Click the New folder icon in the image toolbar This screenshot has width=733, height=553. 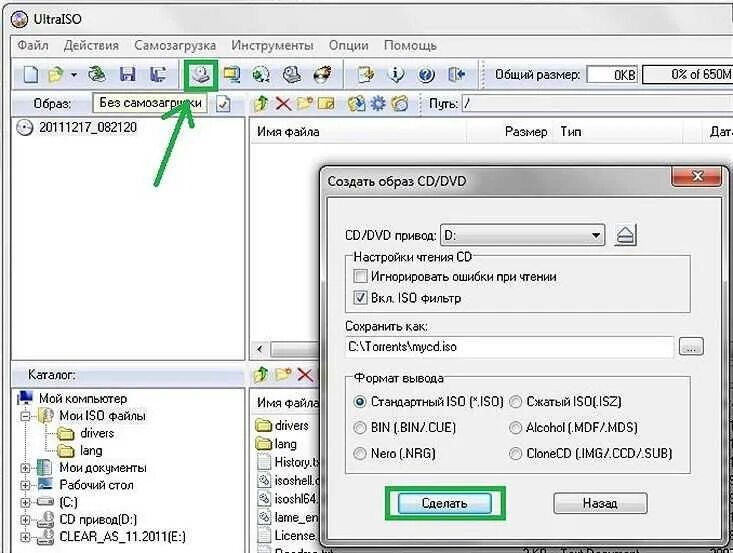coord(305,103)
